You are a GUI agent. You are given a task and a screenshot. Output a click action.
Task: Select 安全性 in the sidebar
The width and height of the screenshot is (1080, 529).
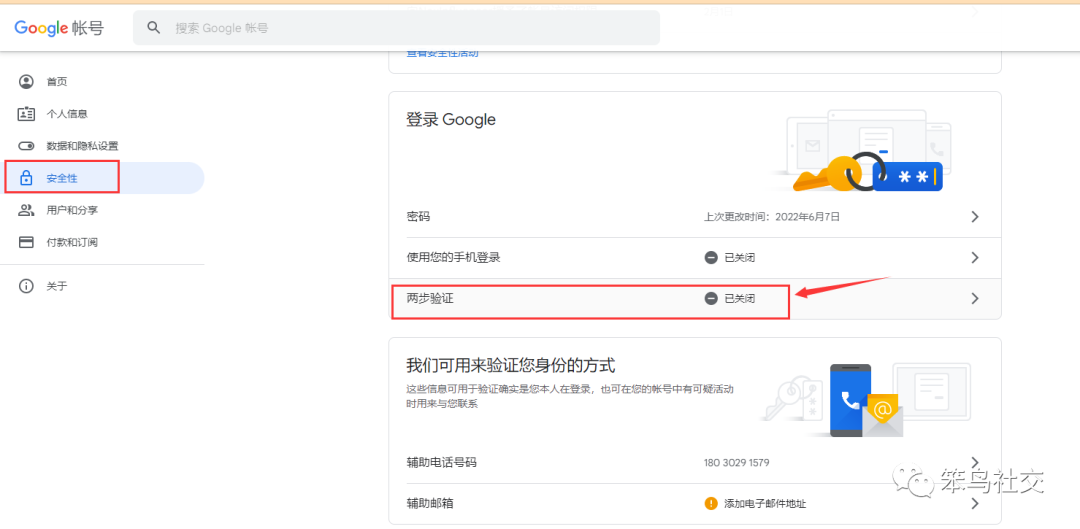tap(102, 178)
